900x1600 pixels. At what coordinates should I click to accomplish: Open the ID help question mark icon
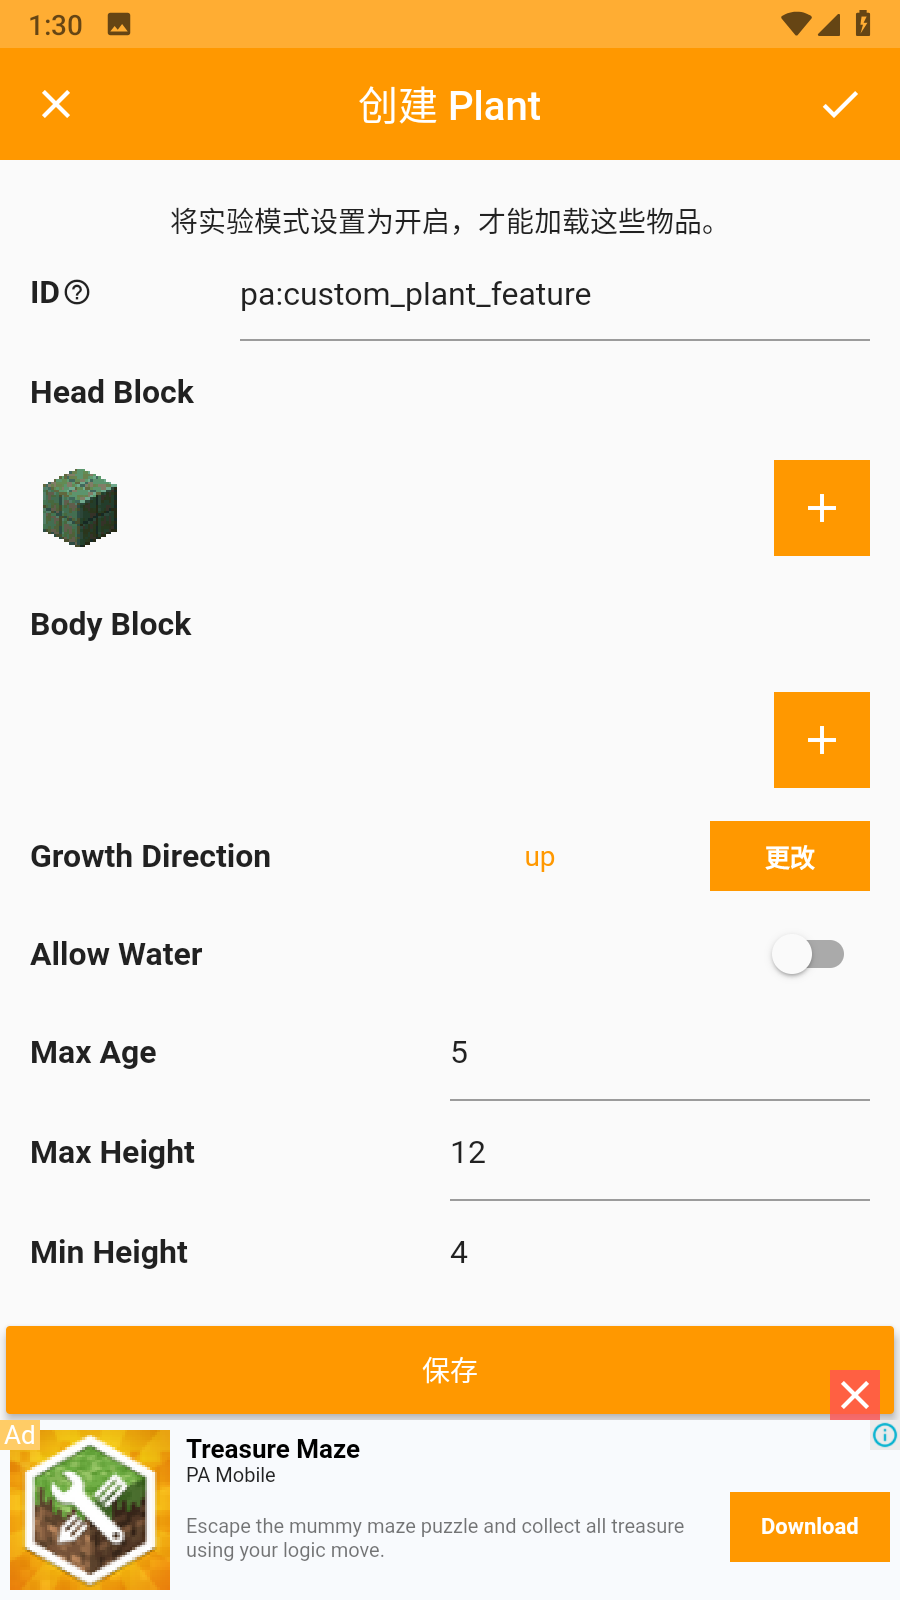click(x=77, y=292)
